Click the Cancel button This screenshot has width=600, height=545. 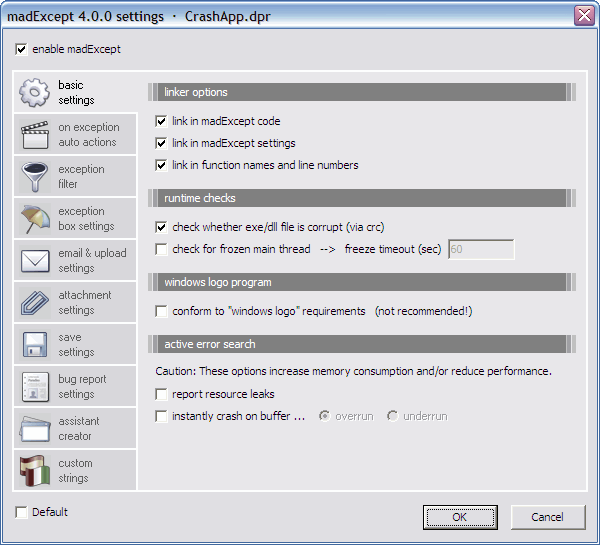point(547,517)
